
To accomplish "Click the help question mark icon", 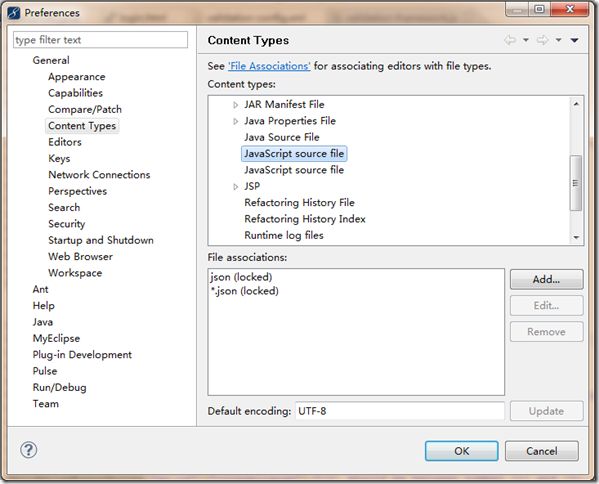I will [29, 450].
